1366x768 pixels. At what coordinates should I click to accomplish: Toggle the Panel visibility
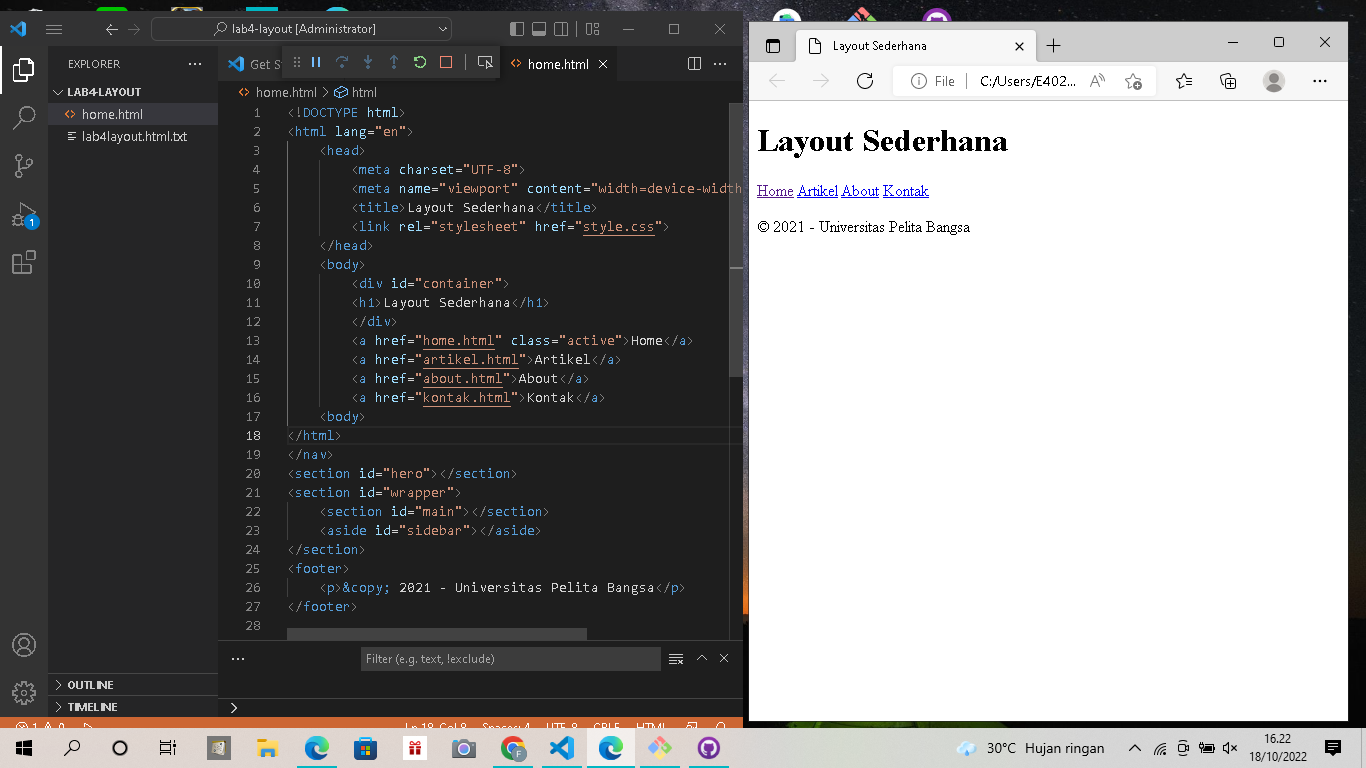(x=538, y=29)
